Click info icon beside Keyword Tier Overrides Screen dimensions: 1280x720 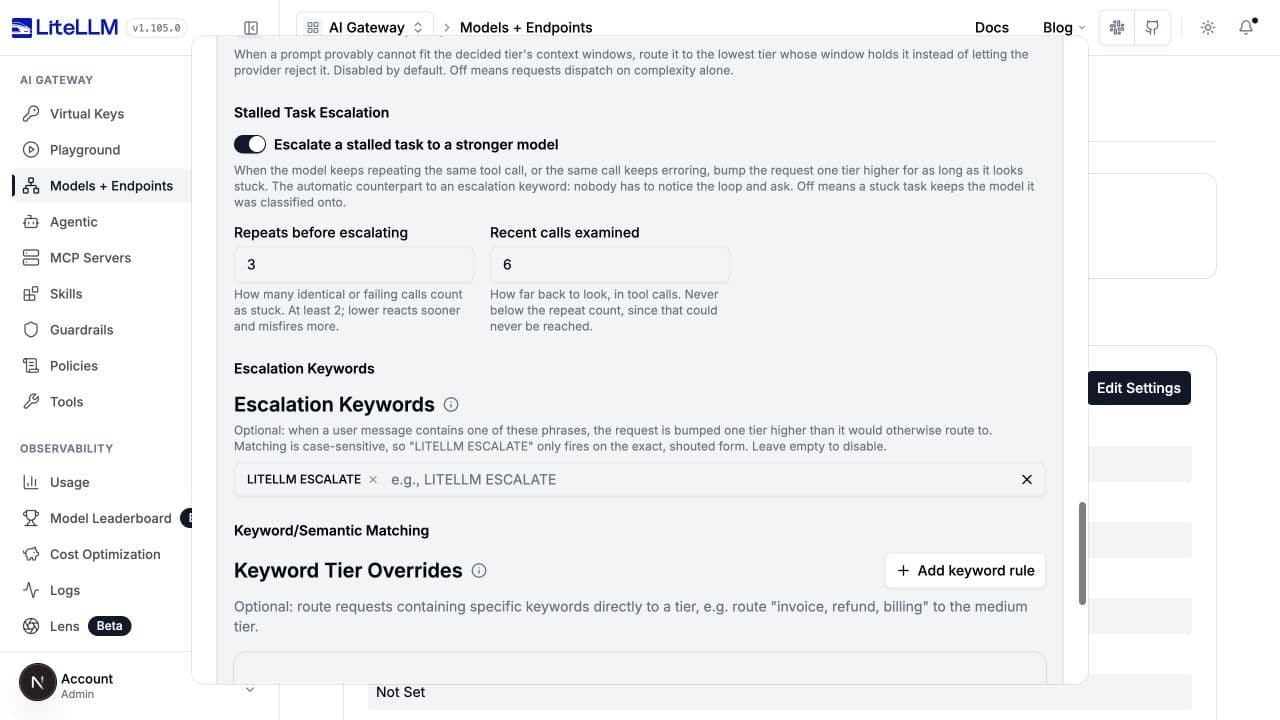coord(479,571)
